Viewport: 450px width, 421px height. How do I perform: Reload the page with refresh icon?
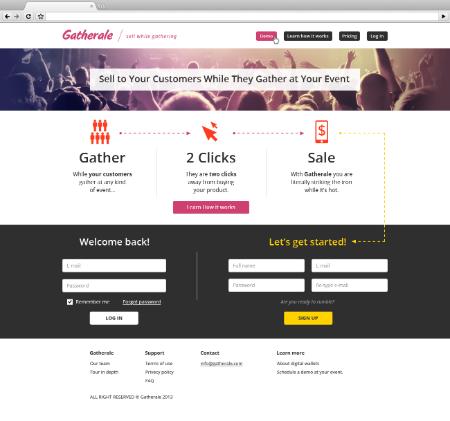click(29, 16)
